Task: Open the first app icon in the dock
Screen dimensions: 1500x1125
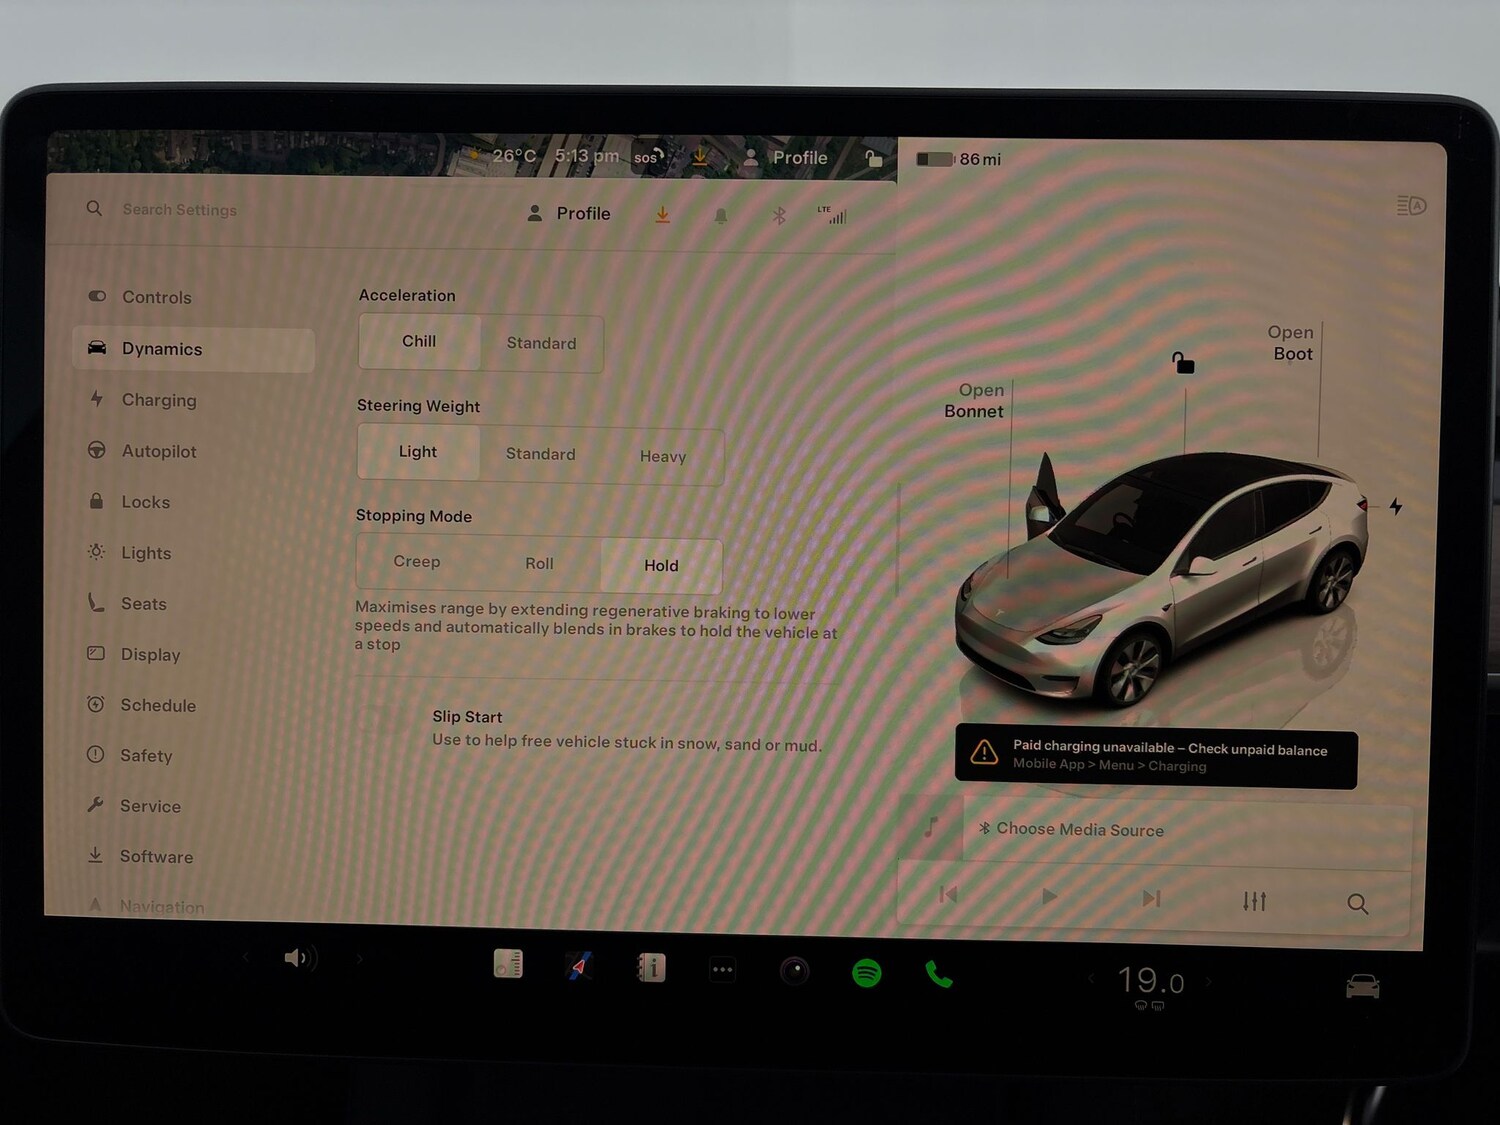Action: coord(508,964)
